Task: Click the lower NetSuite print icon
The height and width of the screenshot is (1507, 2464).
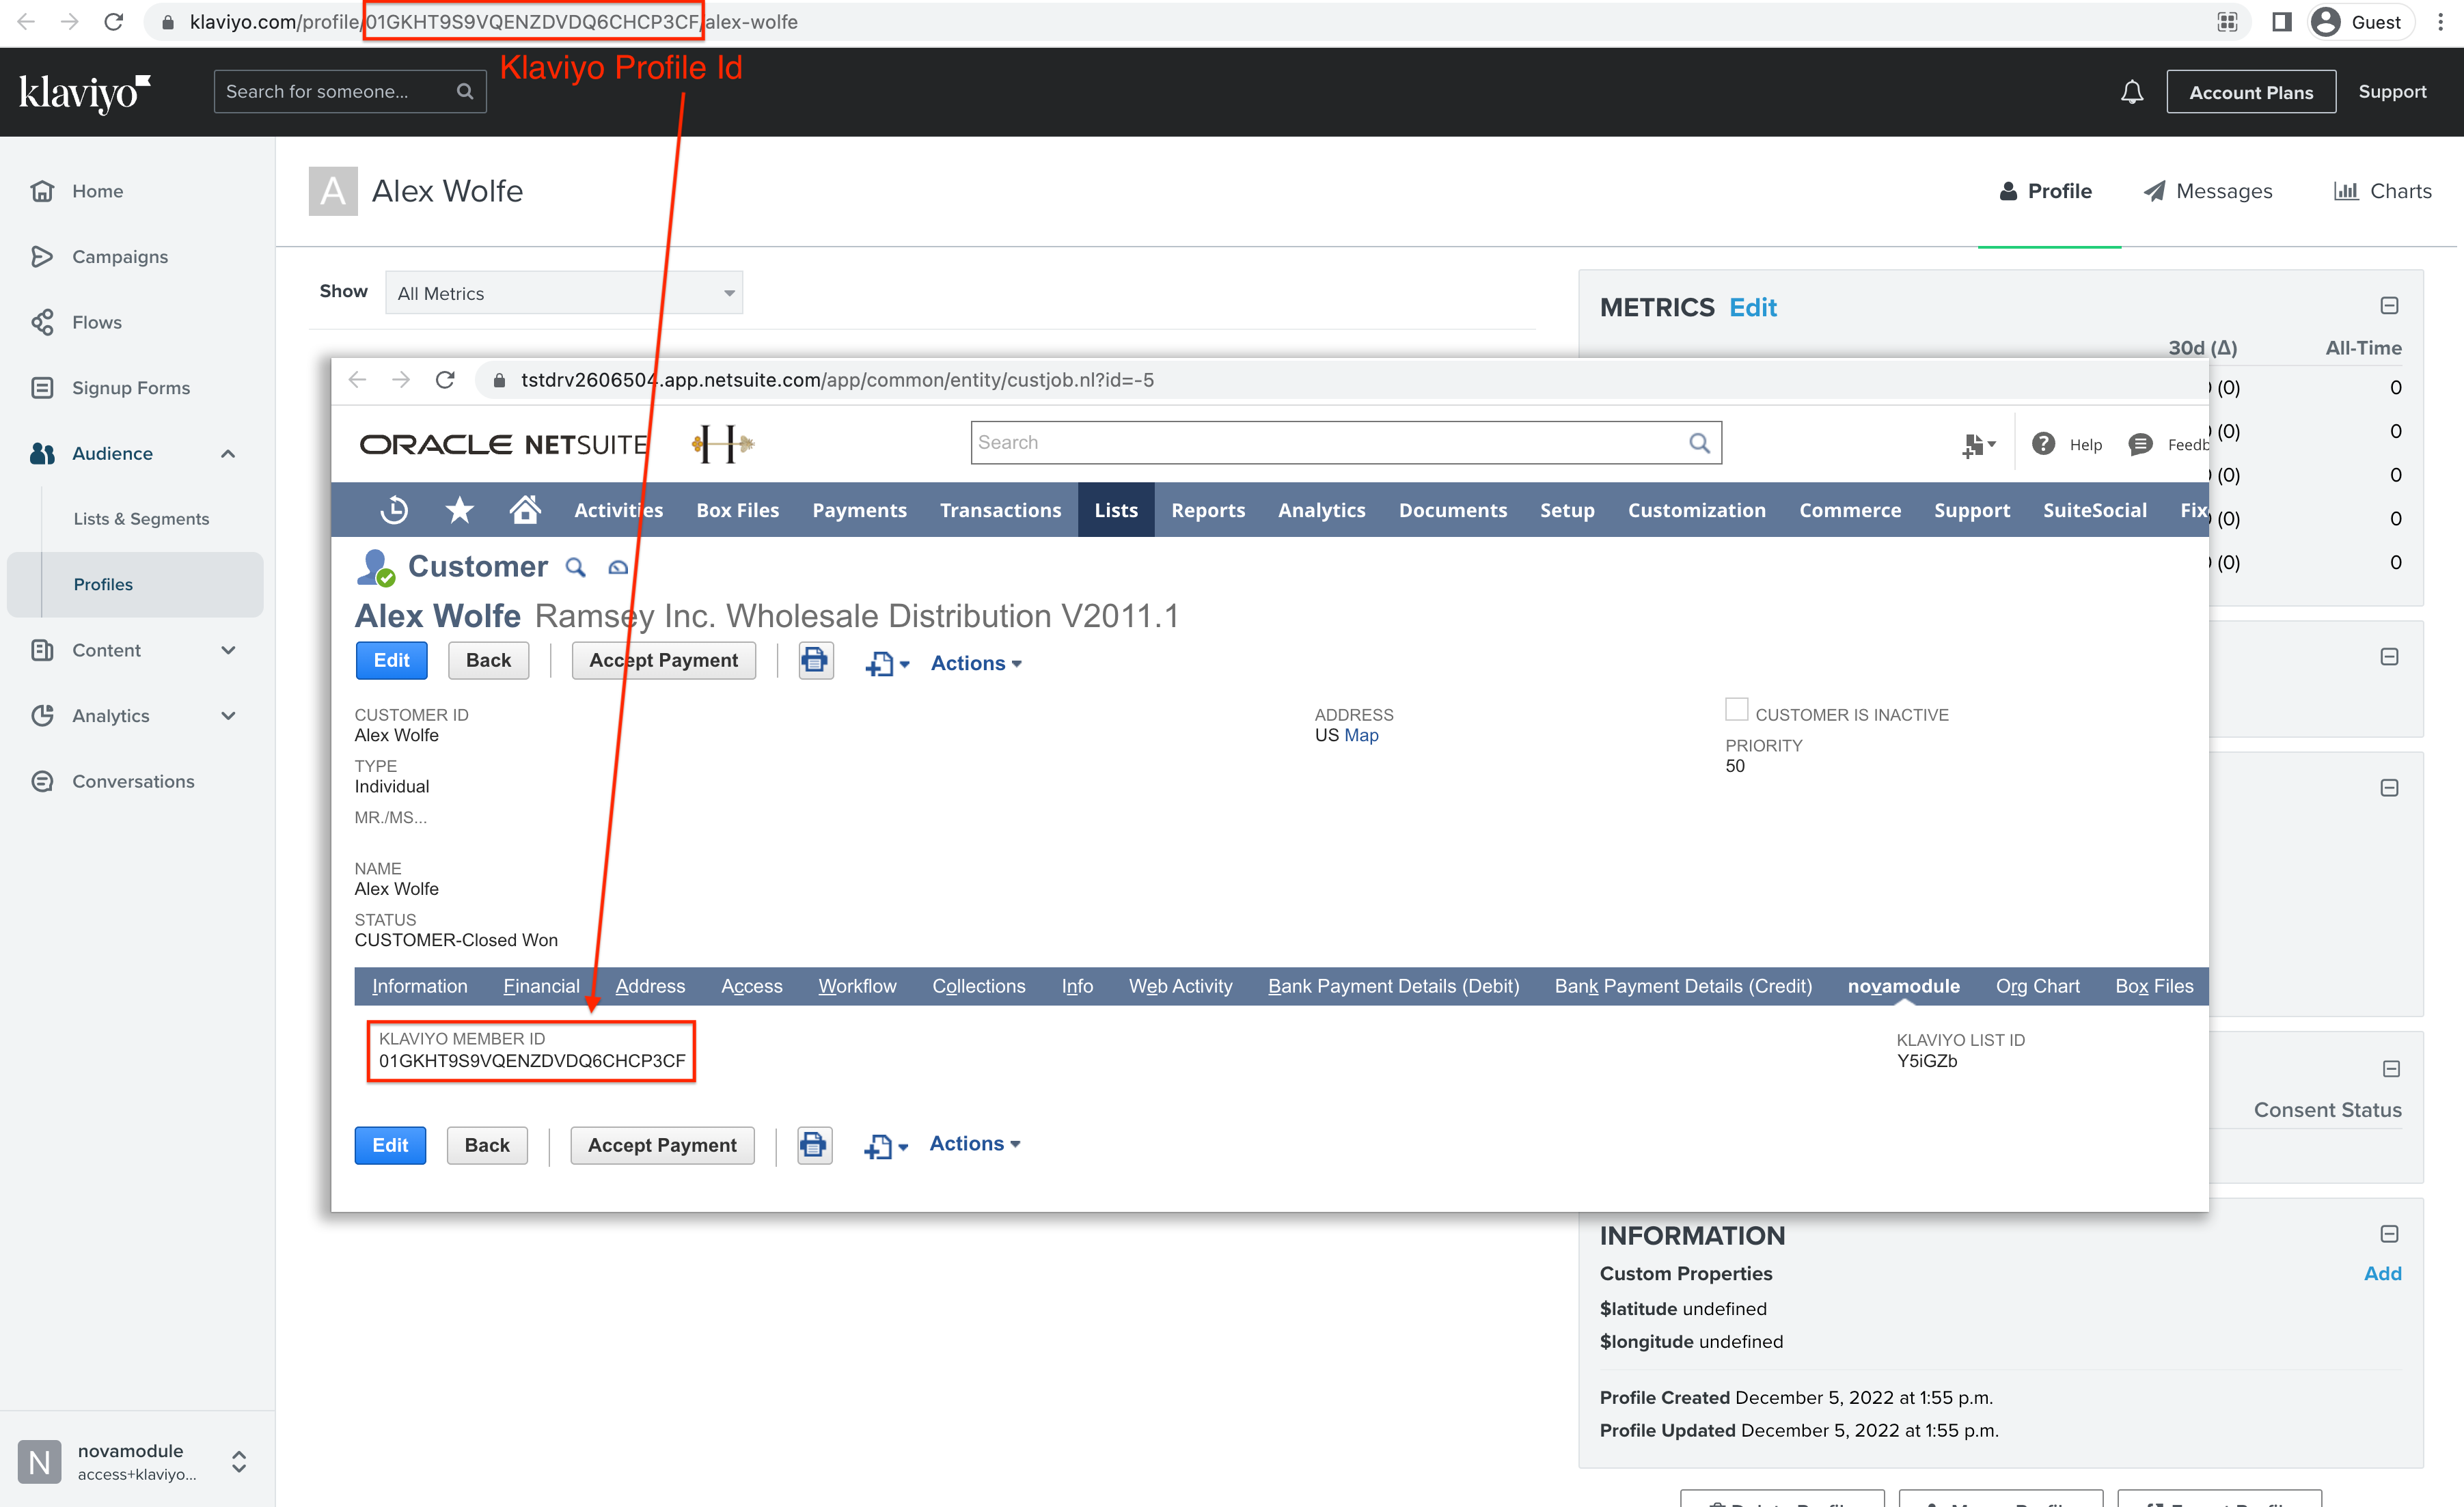Action: coord(814,1145)
